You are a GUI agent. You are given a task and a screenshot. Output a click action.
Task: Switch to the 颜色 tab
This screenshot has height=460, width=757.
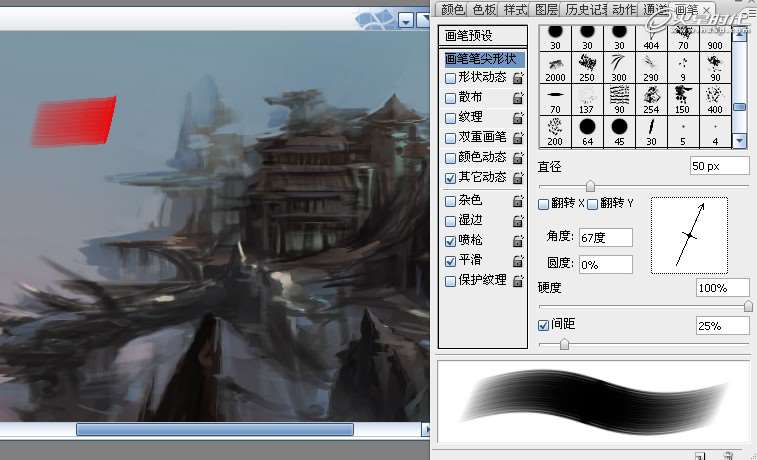[x=452, y=9]
